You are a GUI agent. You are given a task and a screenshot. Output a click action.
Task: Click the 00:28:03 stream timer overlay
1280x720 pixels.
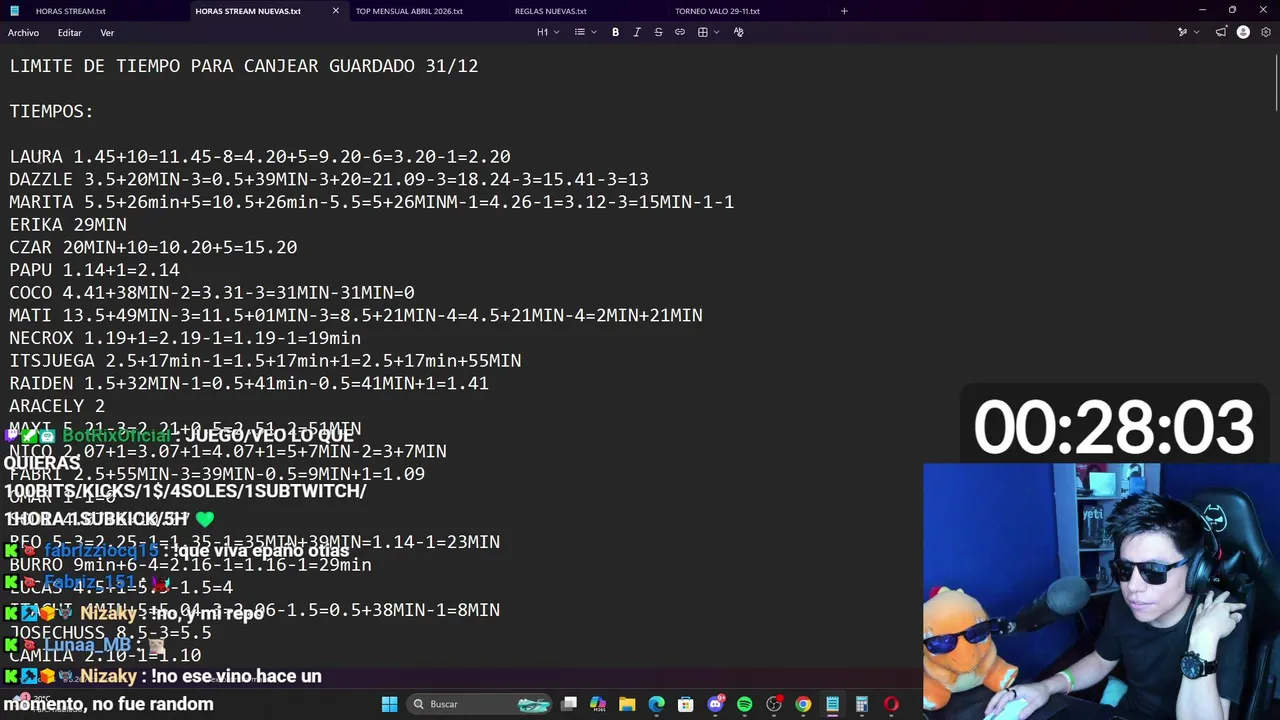click(x=1114, y=427)
